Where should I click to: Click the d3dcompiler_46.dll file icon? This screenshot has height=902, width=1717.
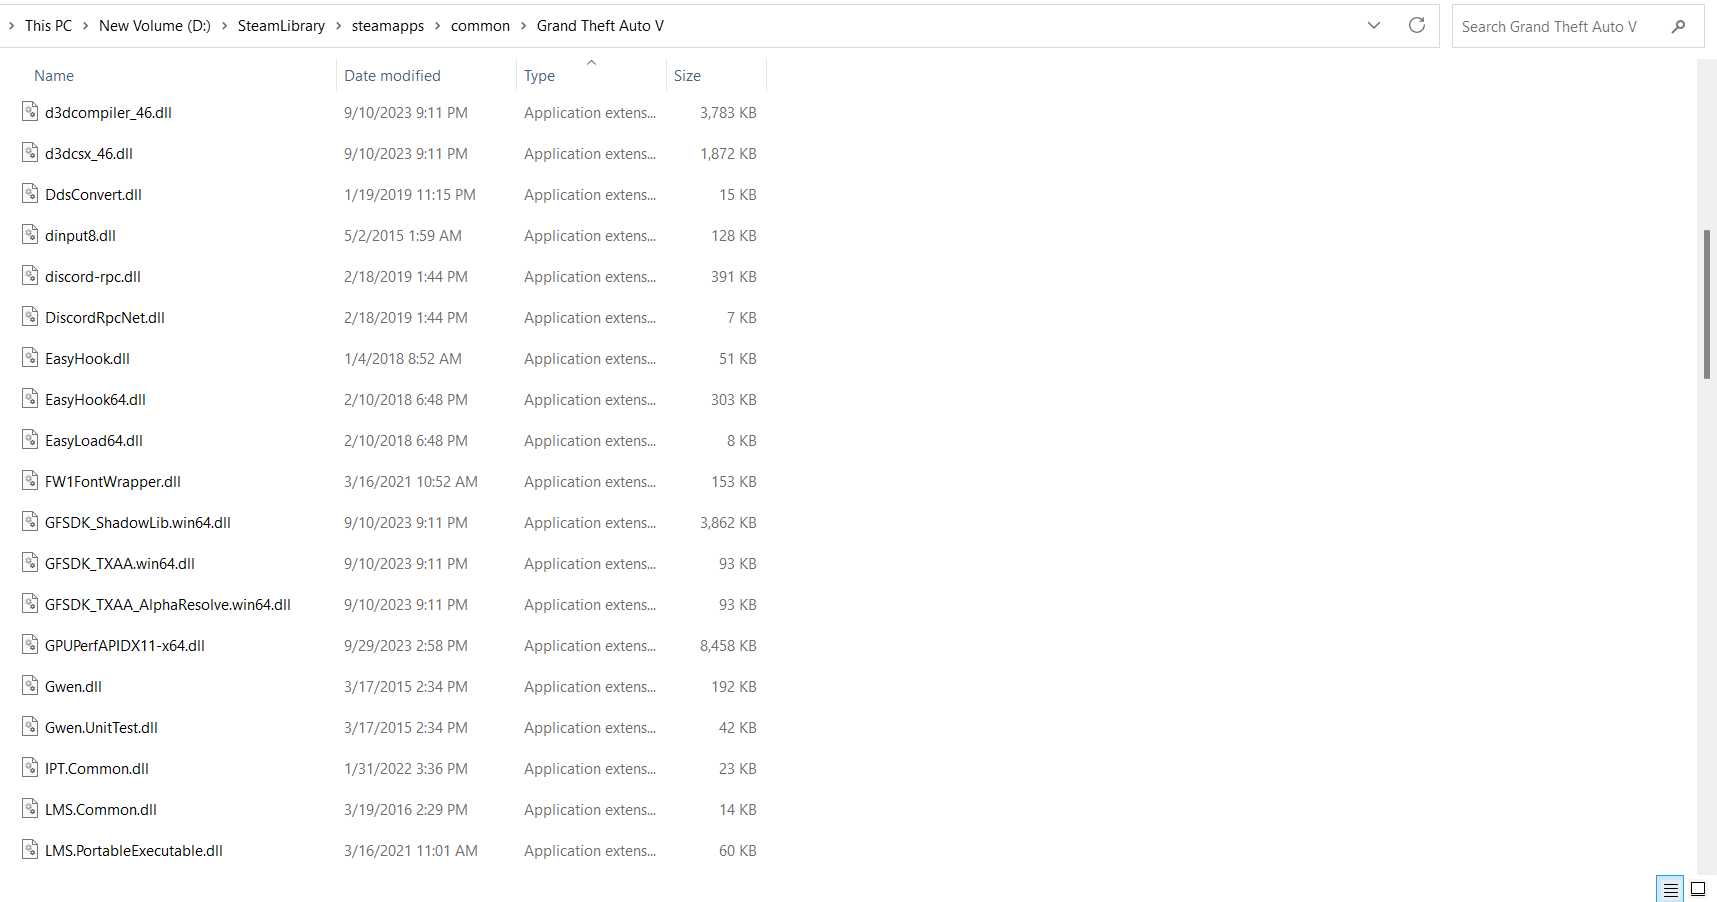click(30, 112)
